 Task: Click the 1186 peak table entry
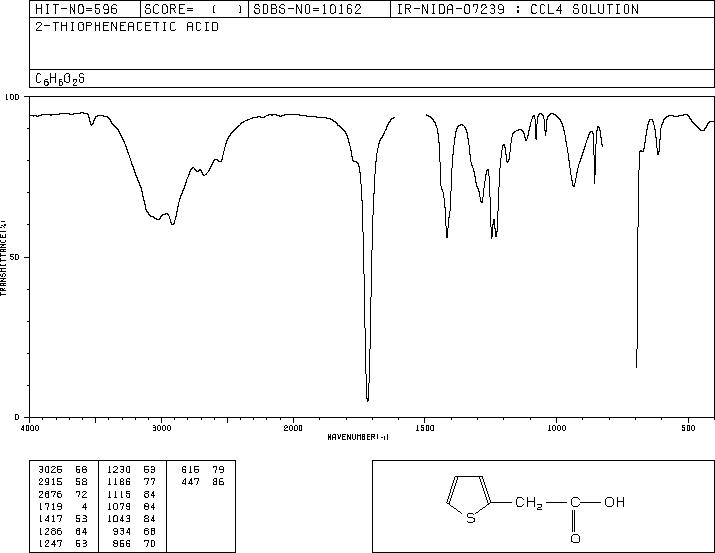tap(119, 482)
